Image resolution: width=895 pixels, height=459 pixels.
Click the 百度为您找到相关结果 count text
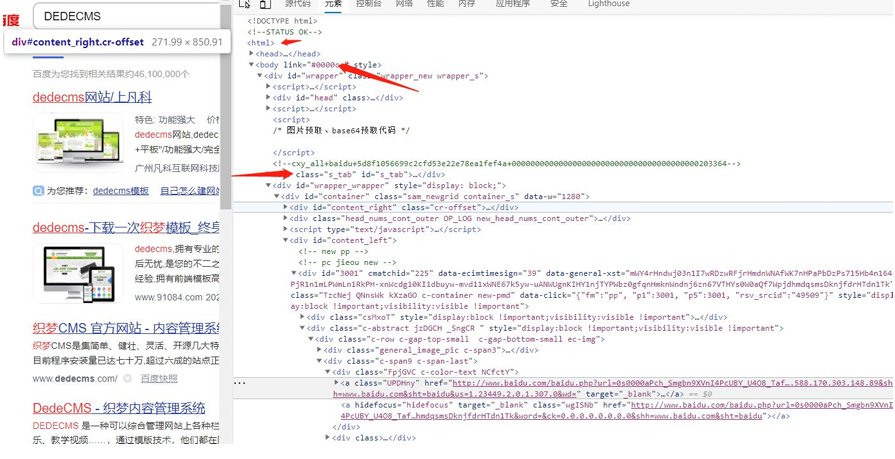[x=111, y=74]
